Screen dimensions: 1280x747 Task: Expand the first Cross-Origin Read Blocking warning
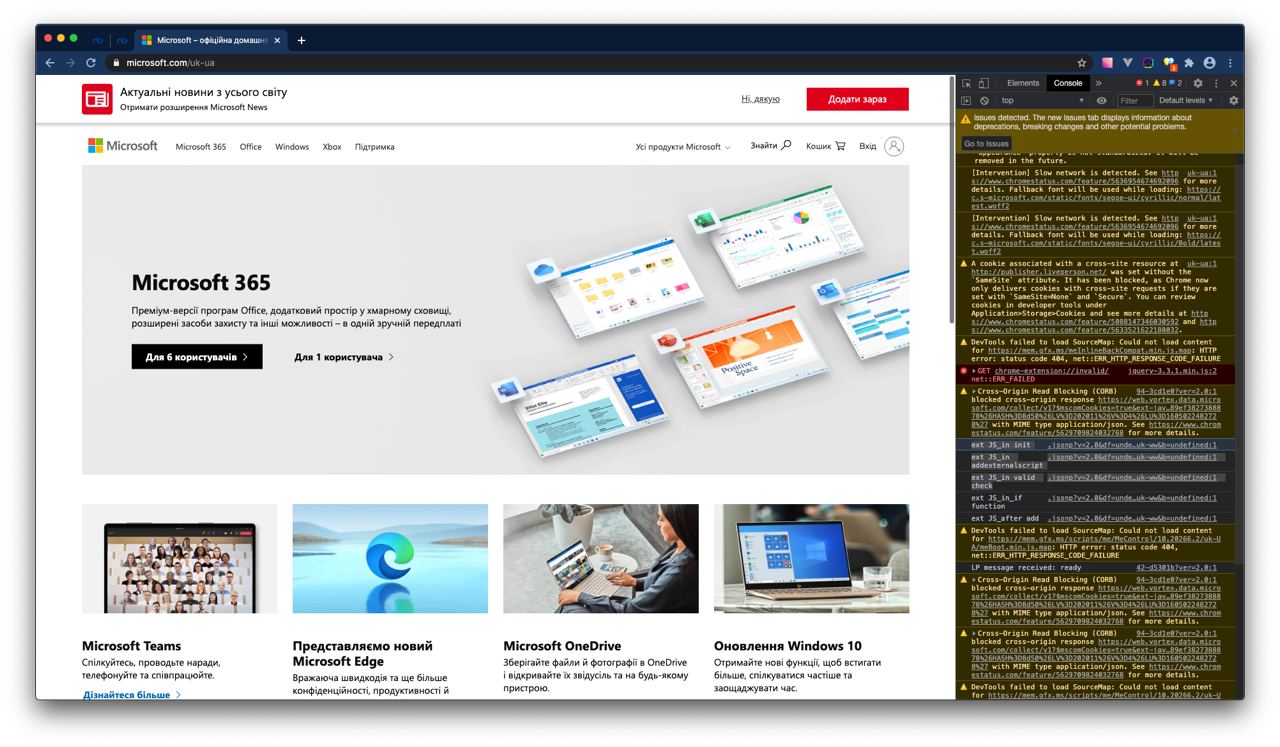point(975,392)
